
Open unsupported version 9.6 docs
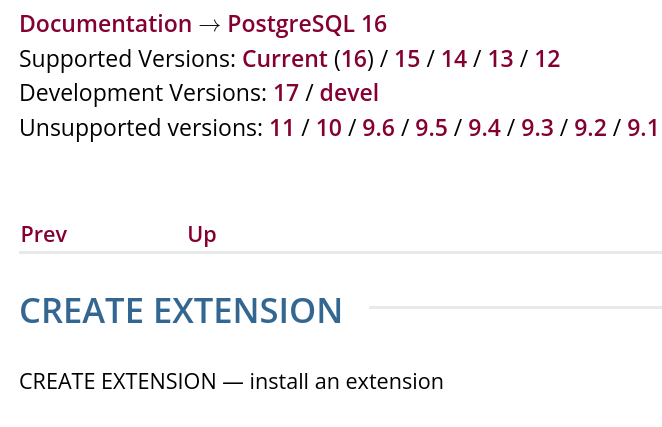(x=378, y=129)
